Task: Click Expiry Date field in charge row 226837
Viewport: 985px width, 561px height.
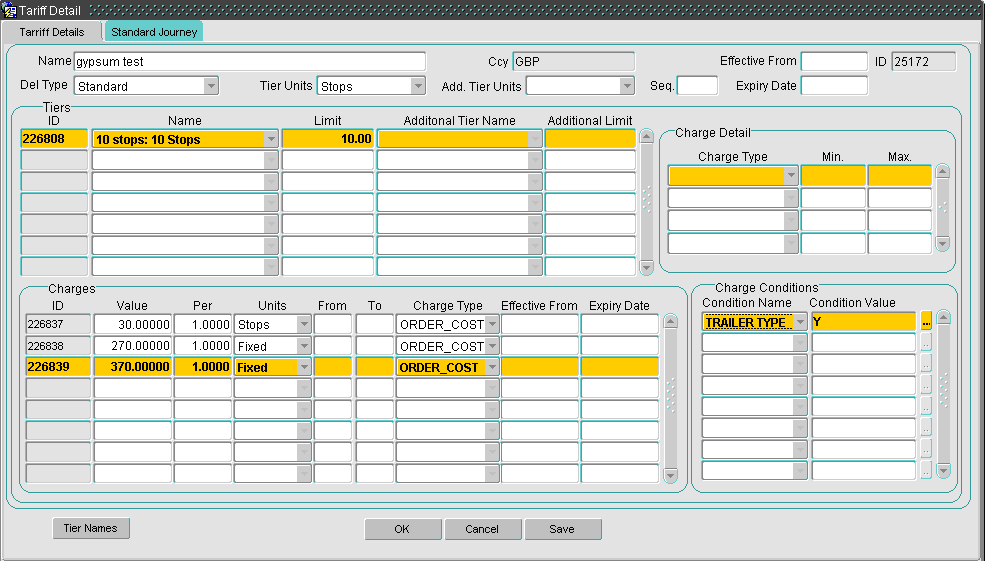Action: point(619,324)
